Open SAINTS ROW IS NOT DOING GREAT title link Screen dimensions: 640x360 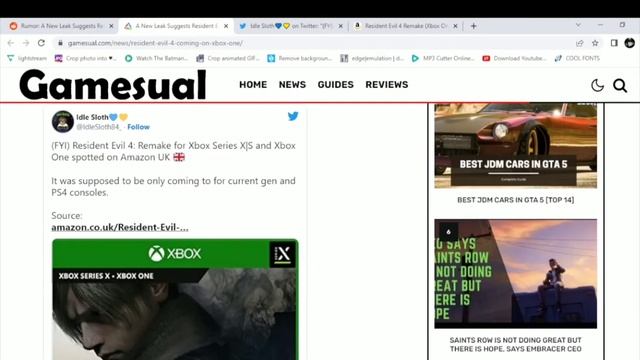pos(516,344)
